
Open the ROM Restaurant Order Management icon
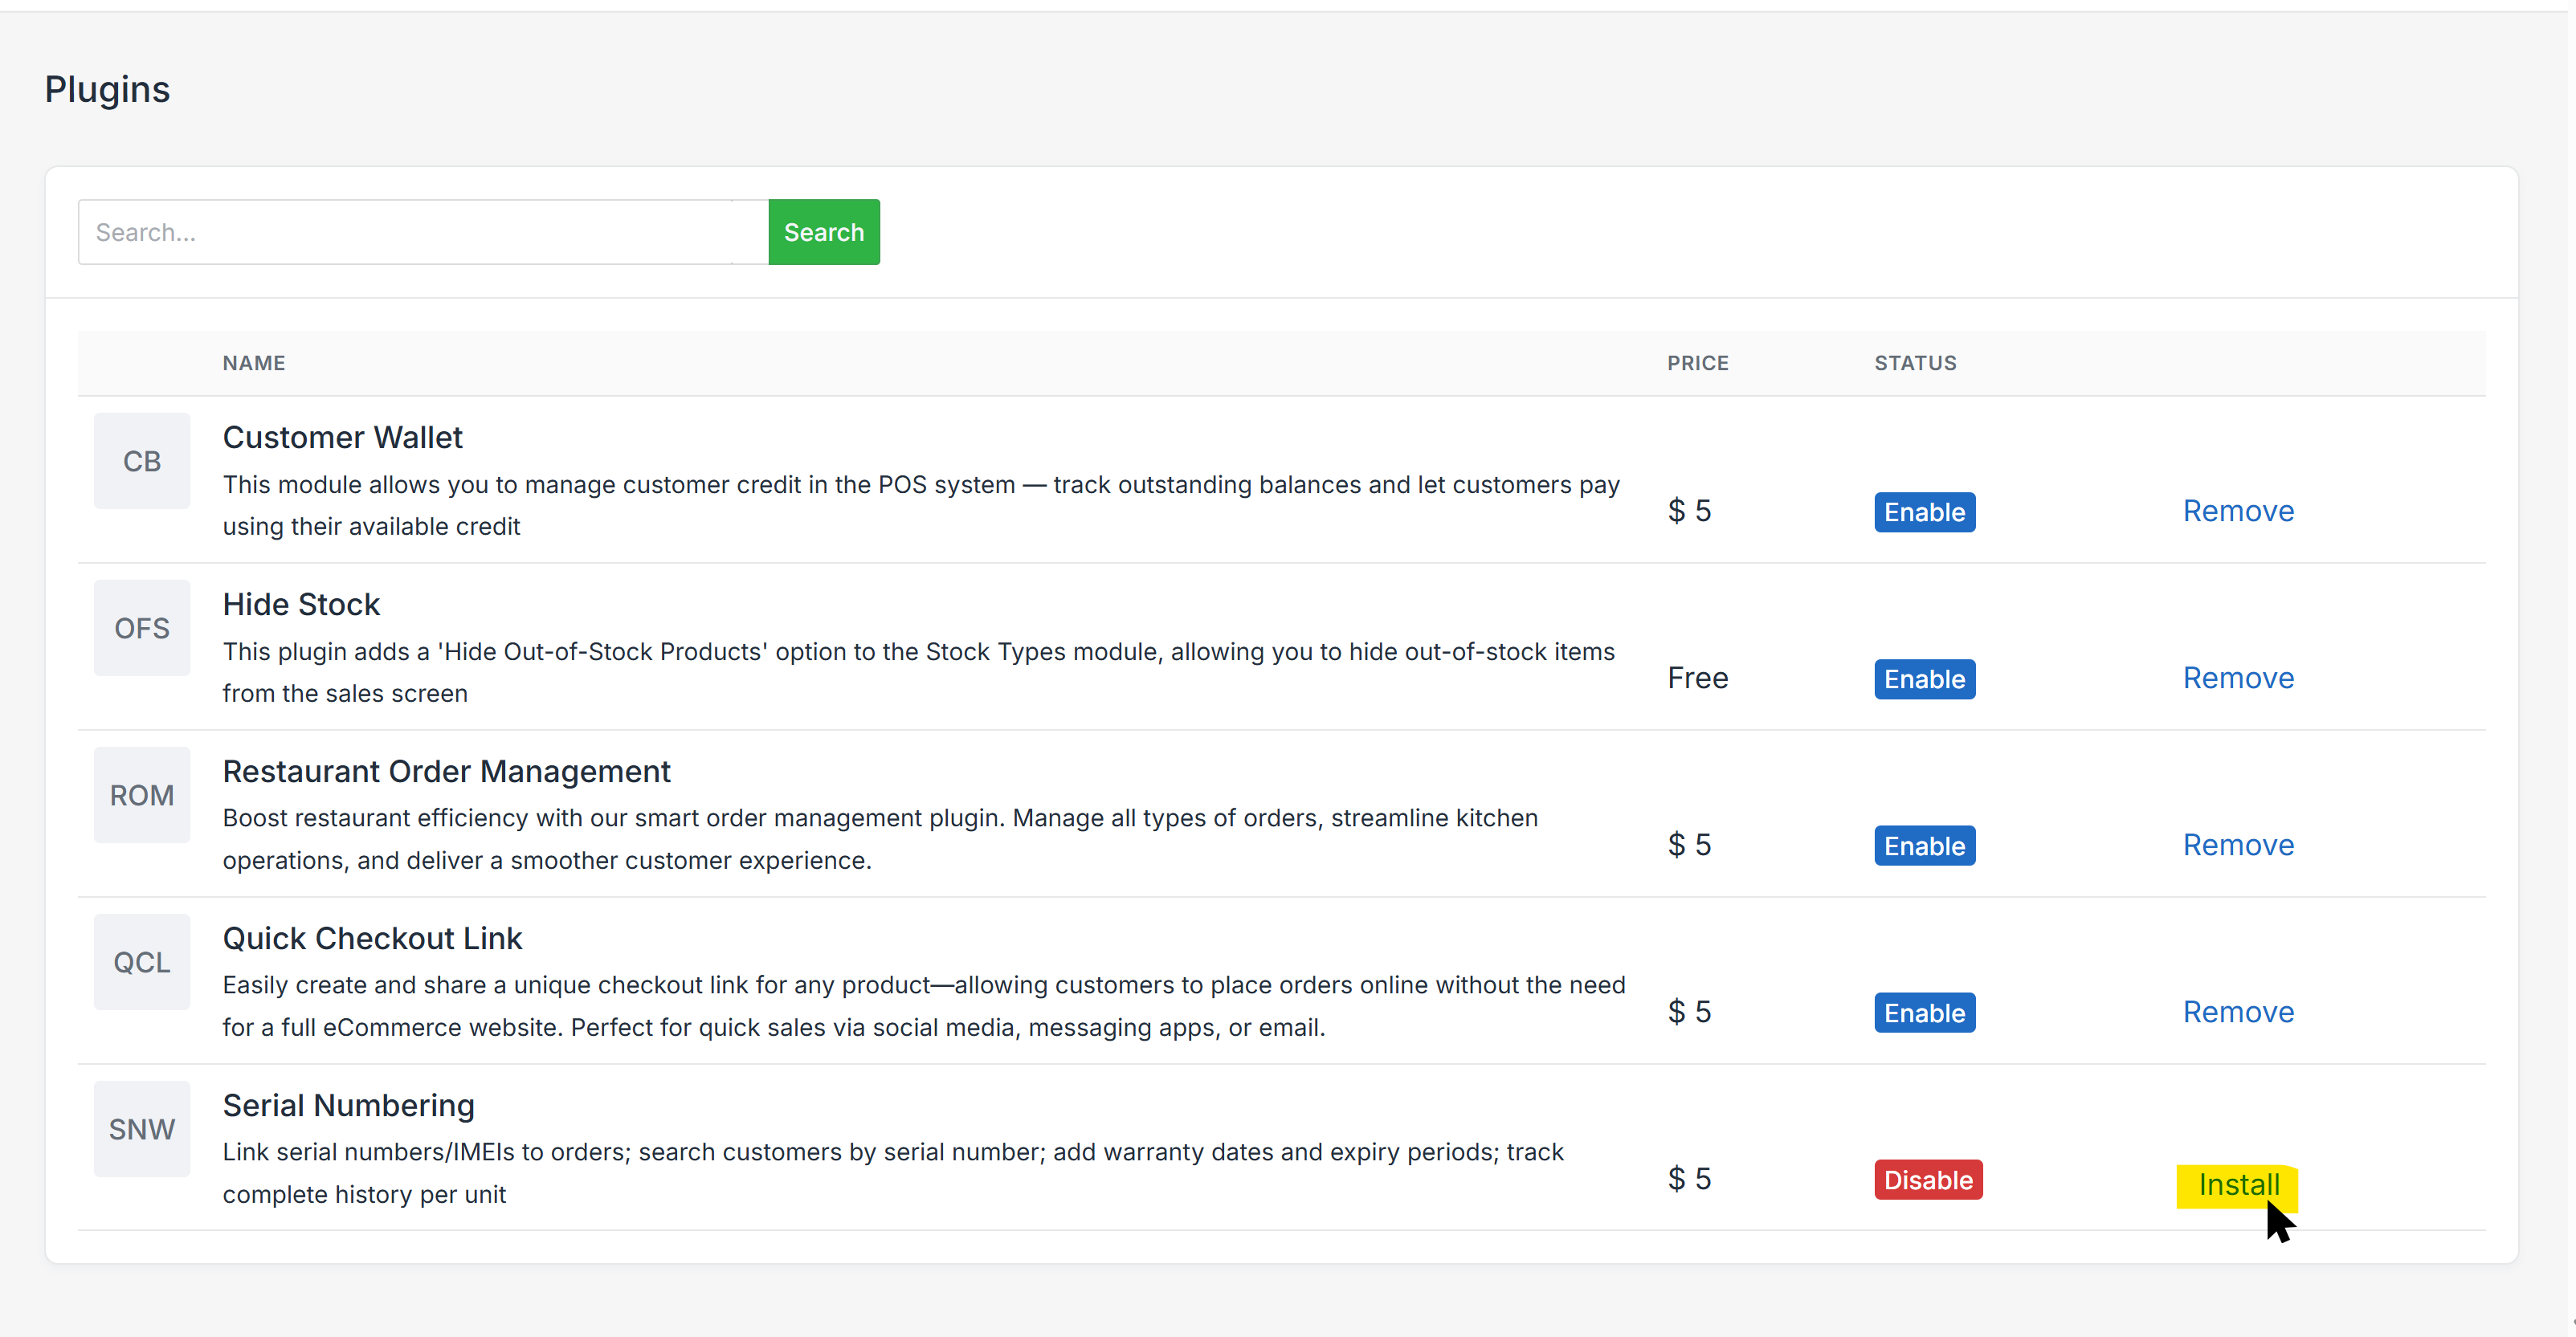pos(142,795)
